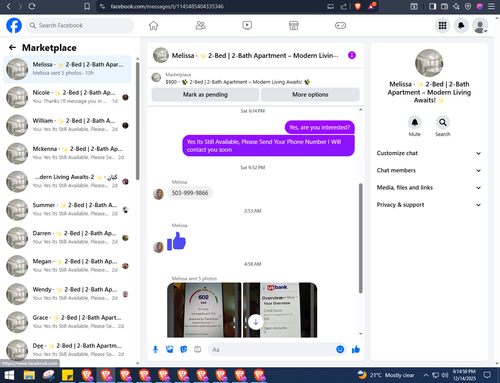Click the back arrow beside Marketplace

coord(12,48)
